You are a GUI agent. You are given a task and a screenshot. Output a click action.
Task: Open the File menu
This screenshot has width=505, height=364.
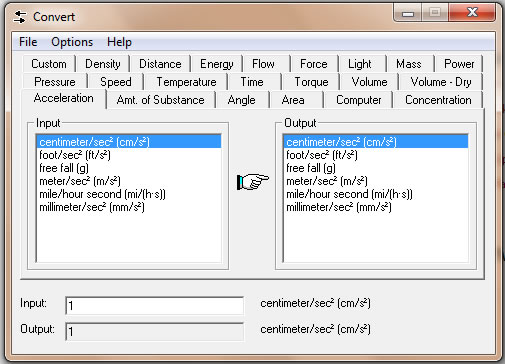[x=28, y=42]
